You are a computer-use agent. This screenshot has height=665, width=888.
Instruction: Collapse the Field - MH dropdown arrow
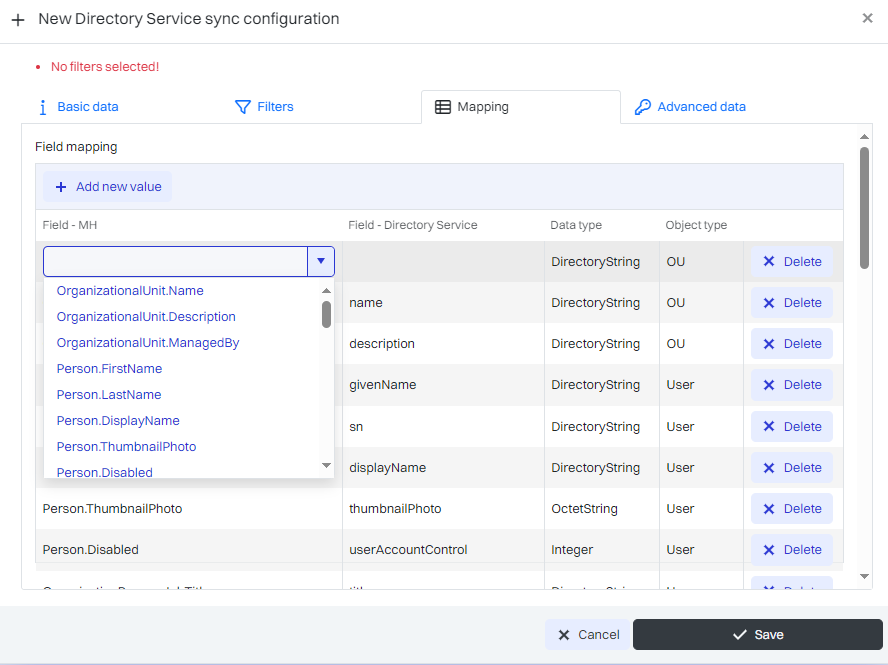(x=320, y=262)
